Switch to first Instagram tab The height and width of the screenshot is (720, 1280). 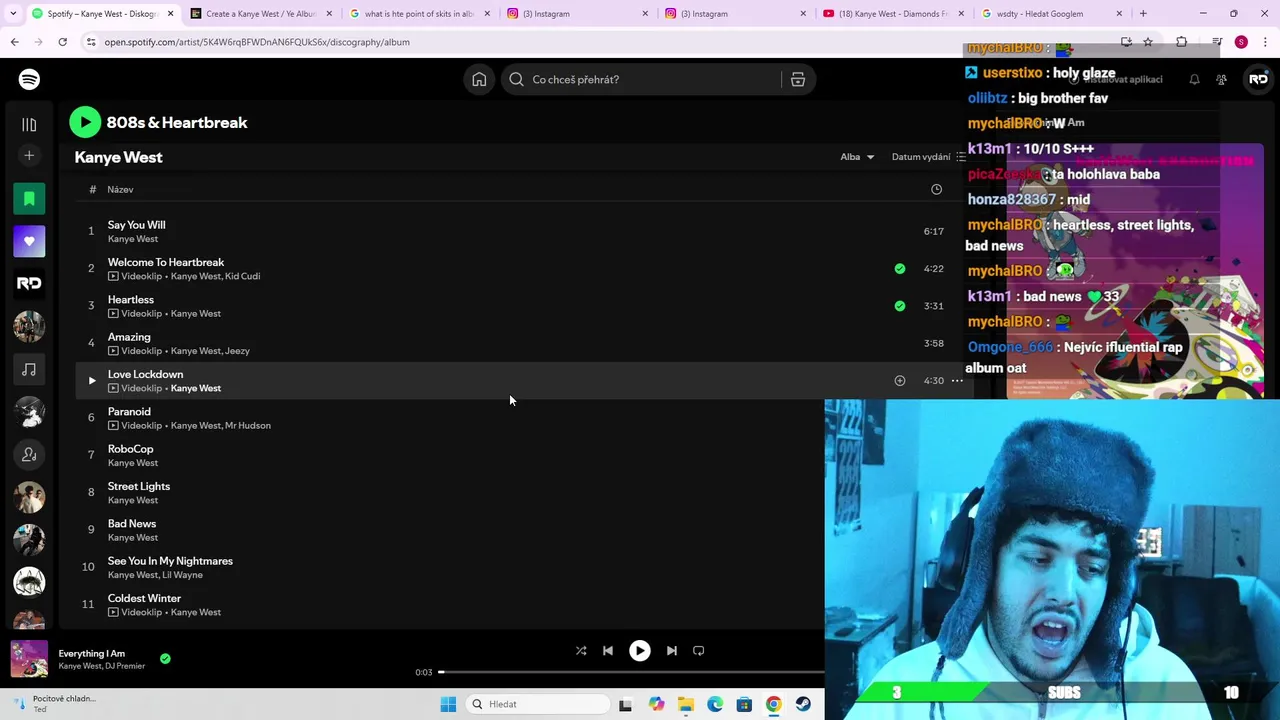[577, 14]
